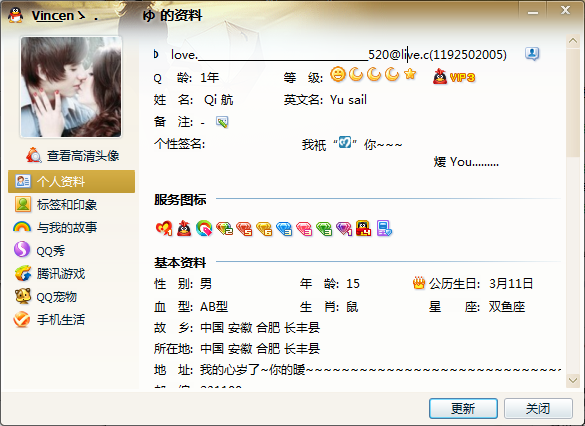The width and height of the screenshot is (585, 426).
Task: Click the red penguin member service icon
Action: (184, 228)
